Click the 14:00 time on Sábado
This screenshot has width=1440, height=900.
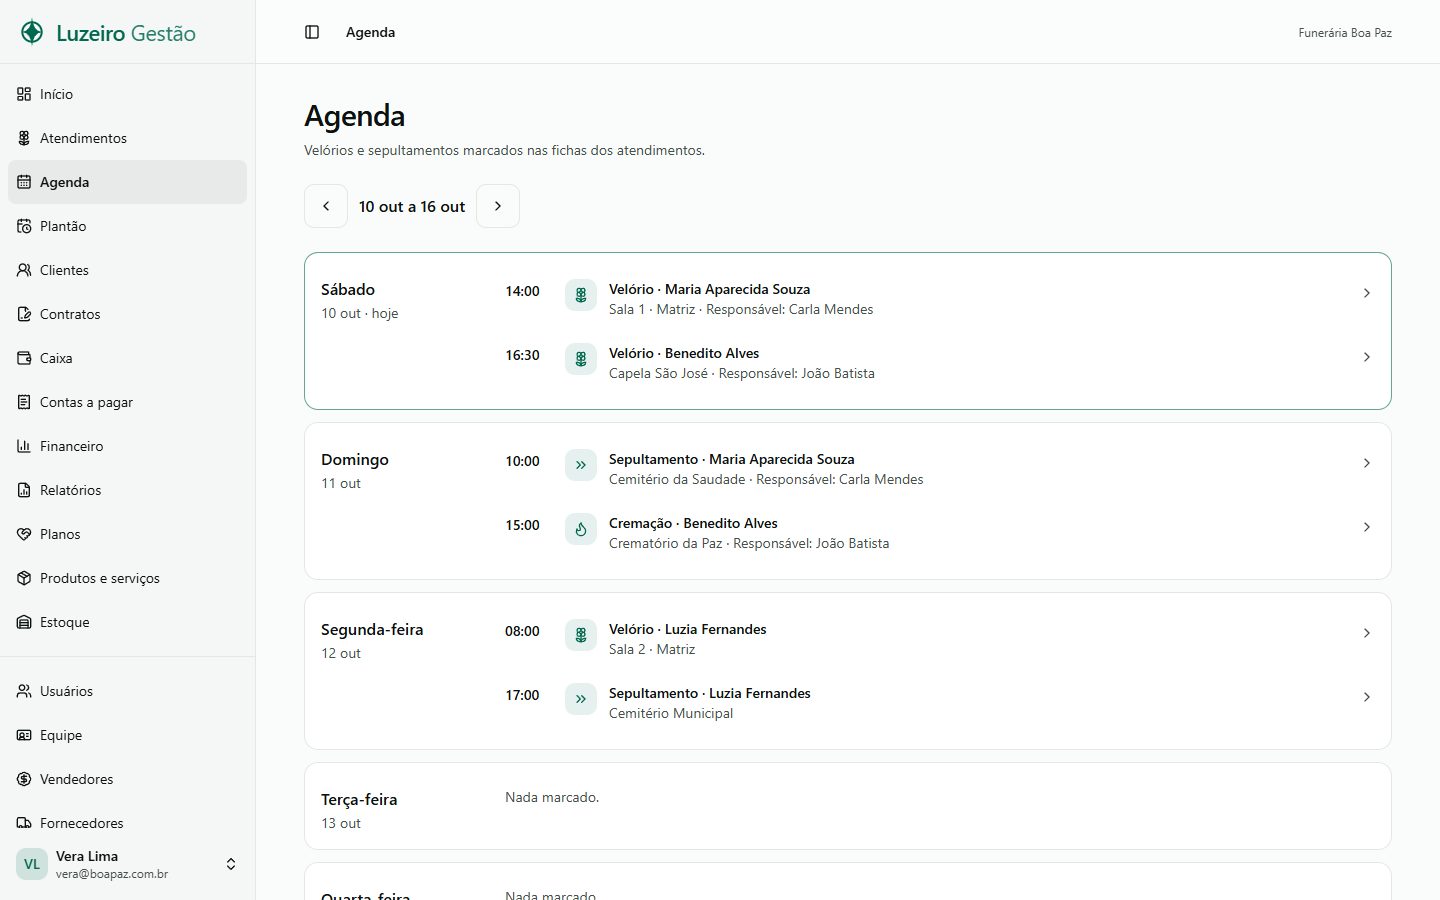(x=522, y=291)
